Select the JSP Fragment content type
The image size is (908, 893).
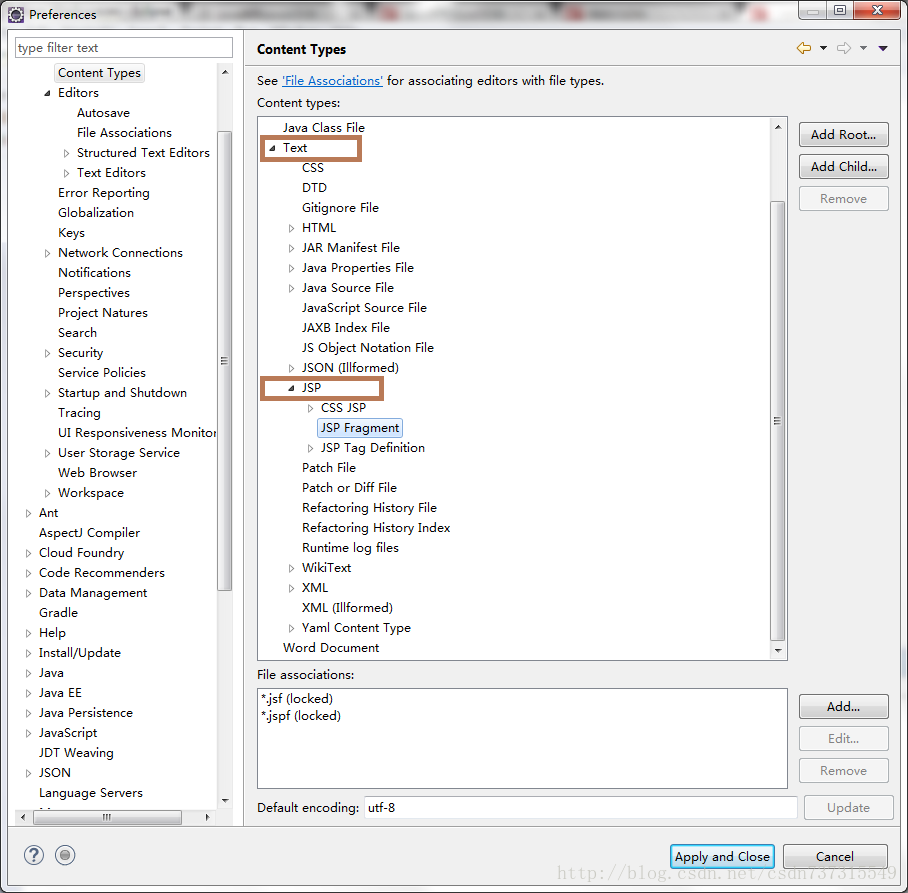[360, 428]
